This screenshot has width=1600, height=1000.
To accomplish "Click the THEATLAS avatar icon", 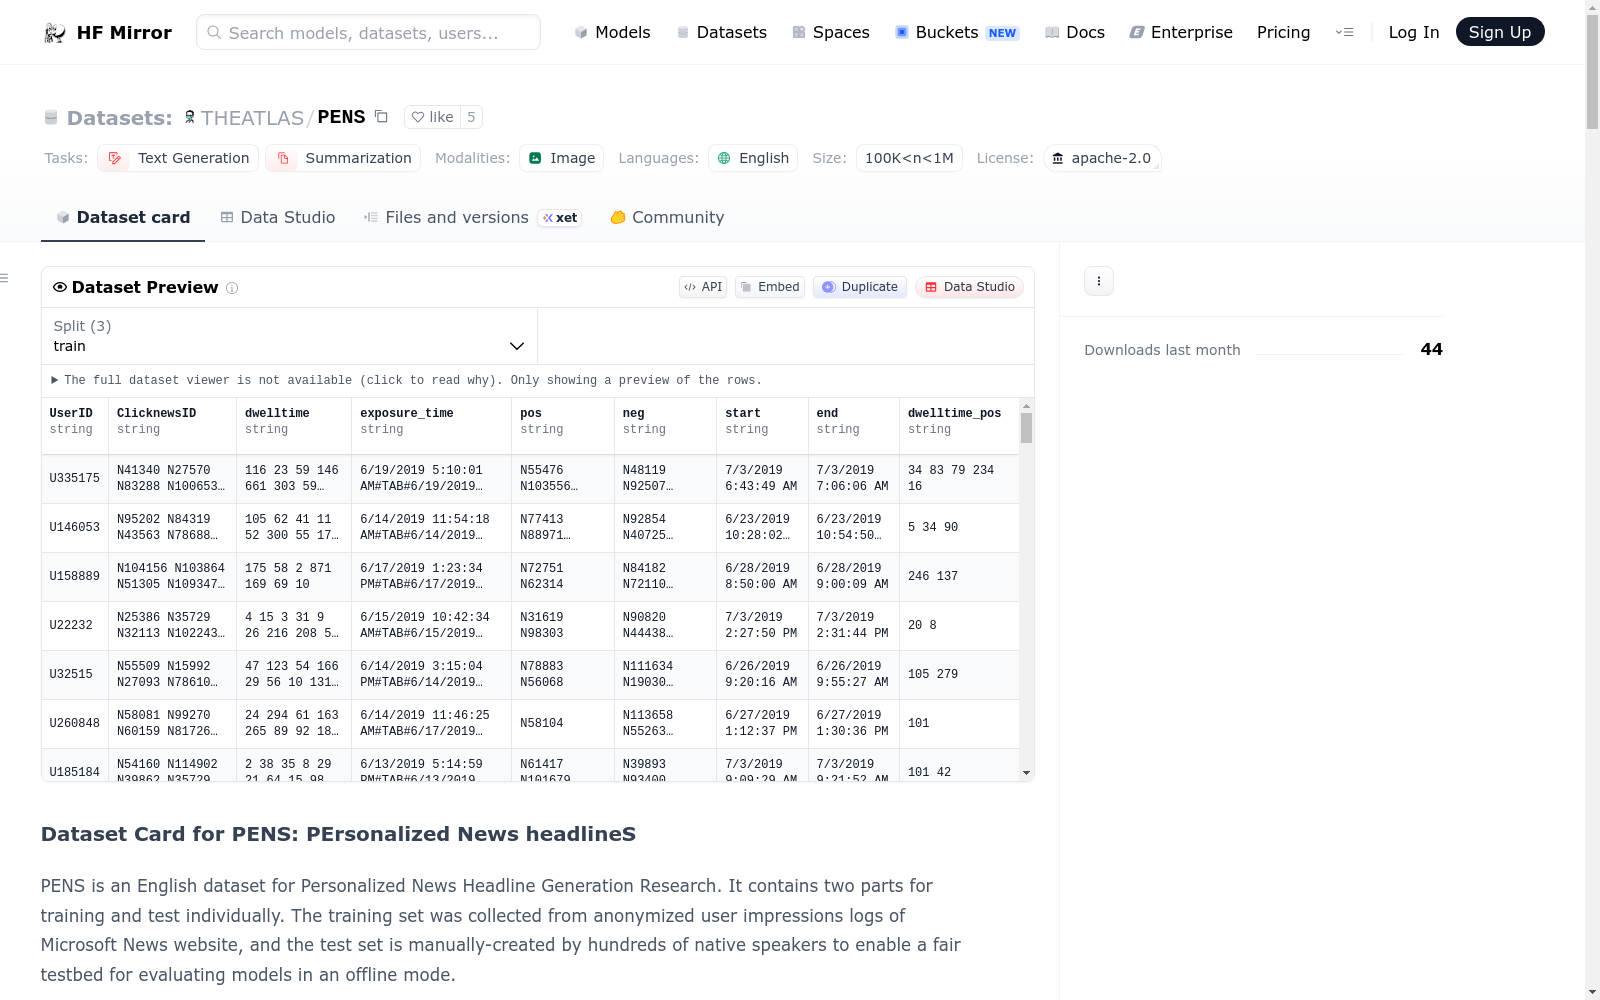I will click(190, 117).
